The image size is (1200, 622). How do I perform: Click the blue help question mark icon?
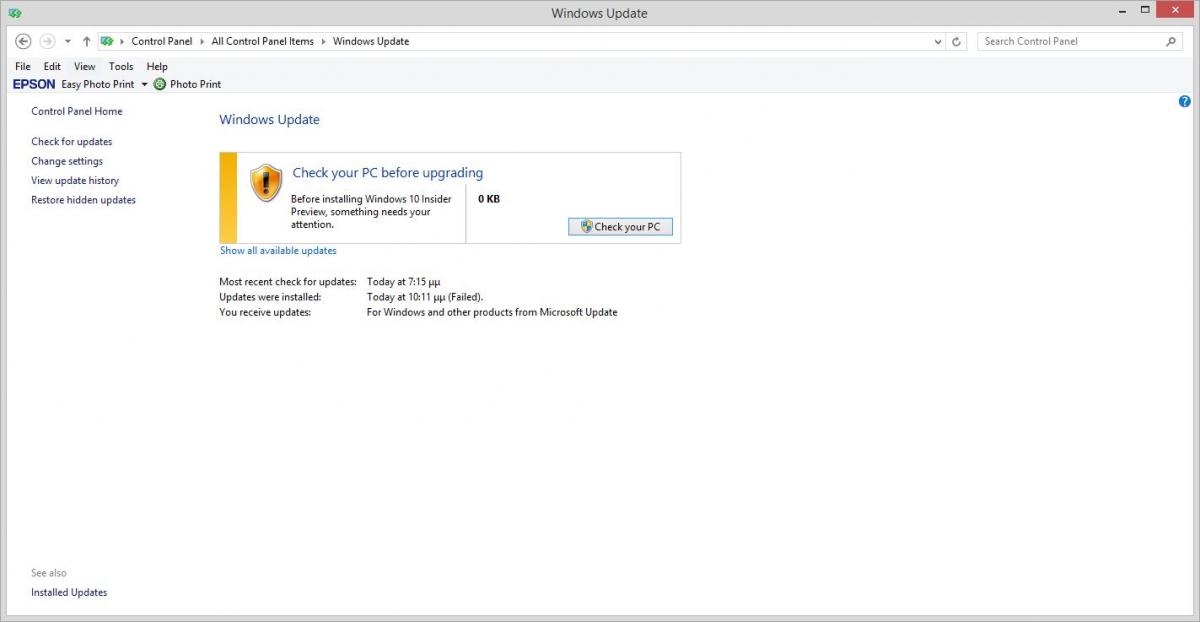(1185, 102)
